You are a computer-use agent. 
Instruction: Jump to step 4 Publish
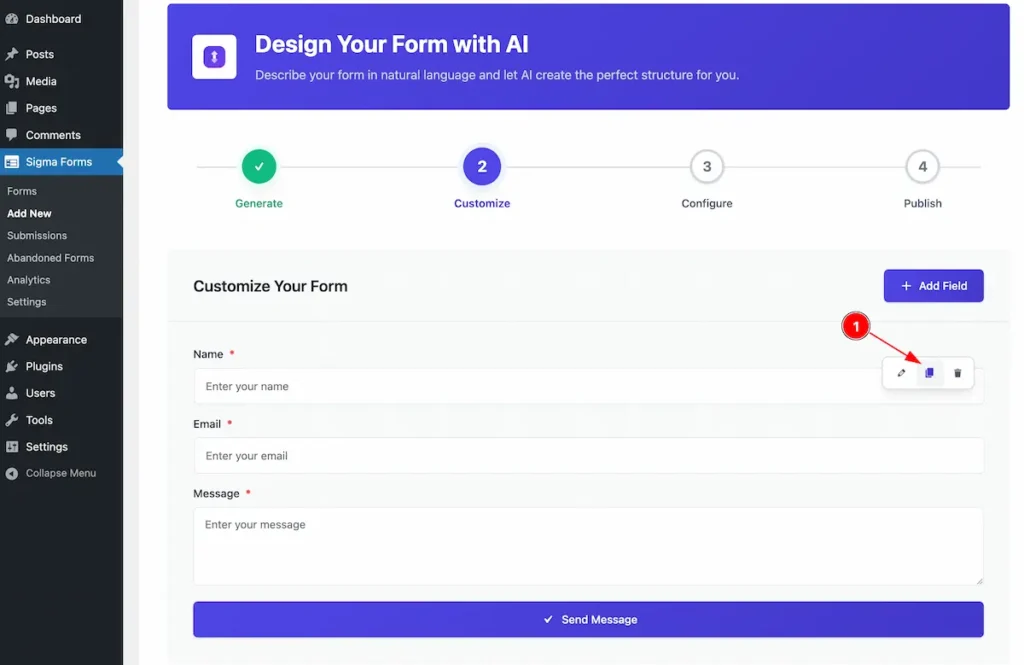(x=922, y=167)
